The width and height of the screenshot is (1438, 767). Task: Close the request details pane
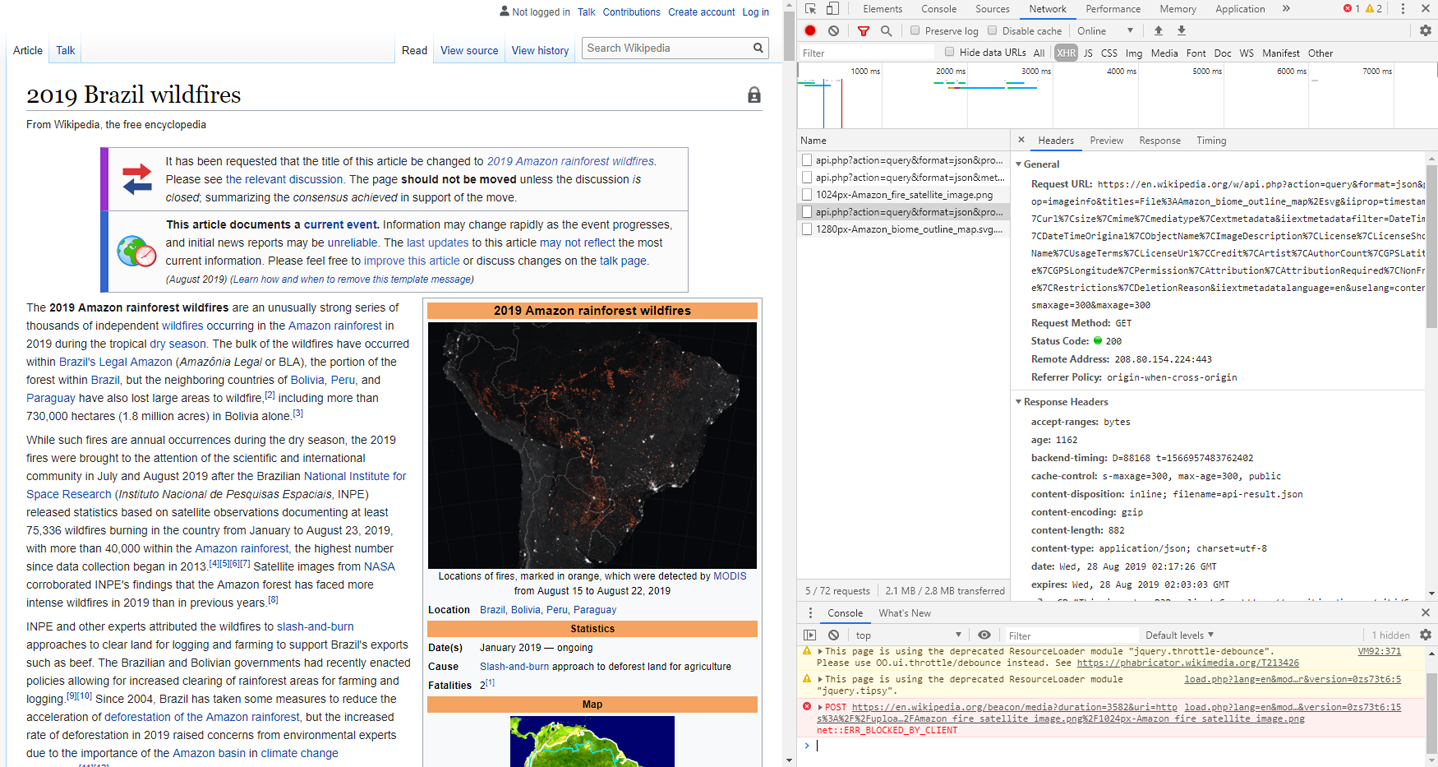coord(1021,140)
